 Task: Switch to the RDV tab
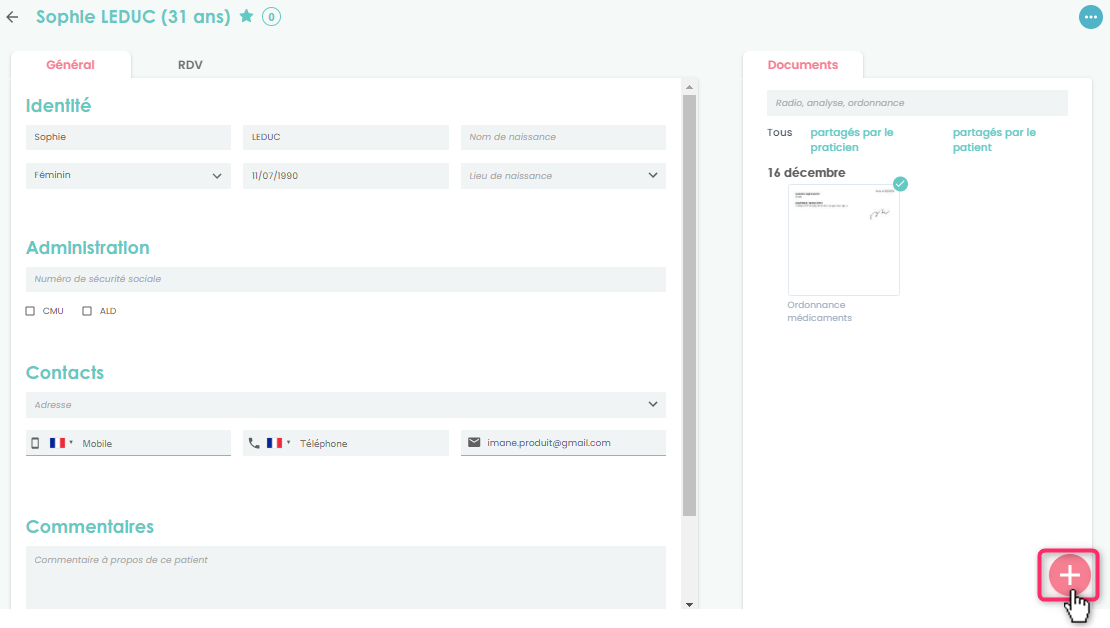[x=190, y=65]
